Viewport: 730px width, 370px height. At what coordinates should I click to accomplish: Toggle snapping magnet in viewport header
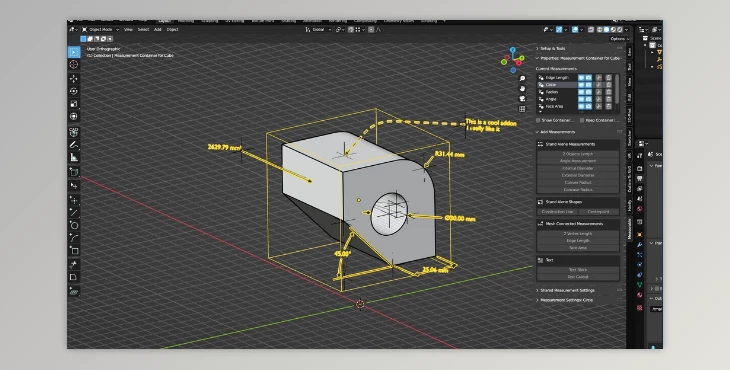point(351,29)
